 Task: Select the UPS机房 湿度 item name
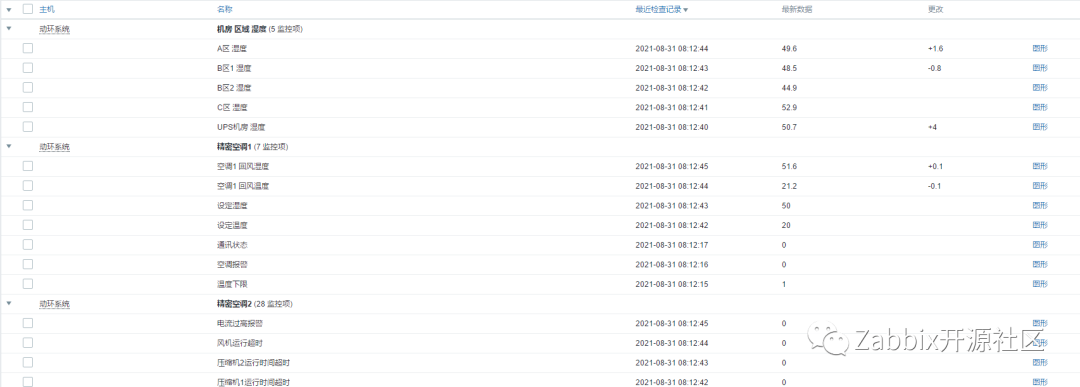pos(241,127)
